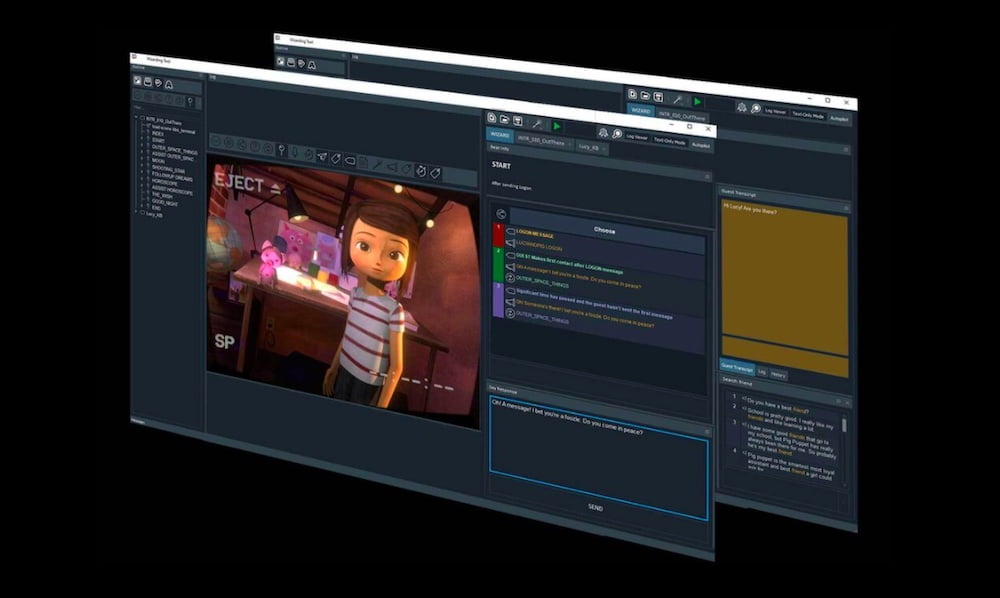Click the wrench settings icon in the front window
This screenshot has height=598, width=1000.
click(x=537, y=123)
